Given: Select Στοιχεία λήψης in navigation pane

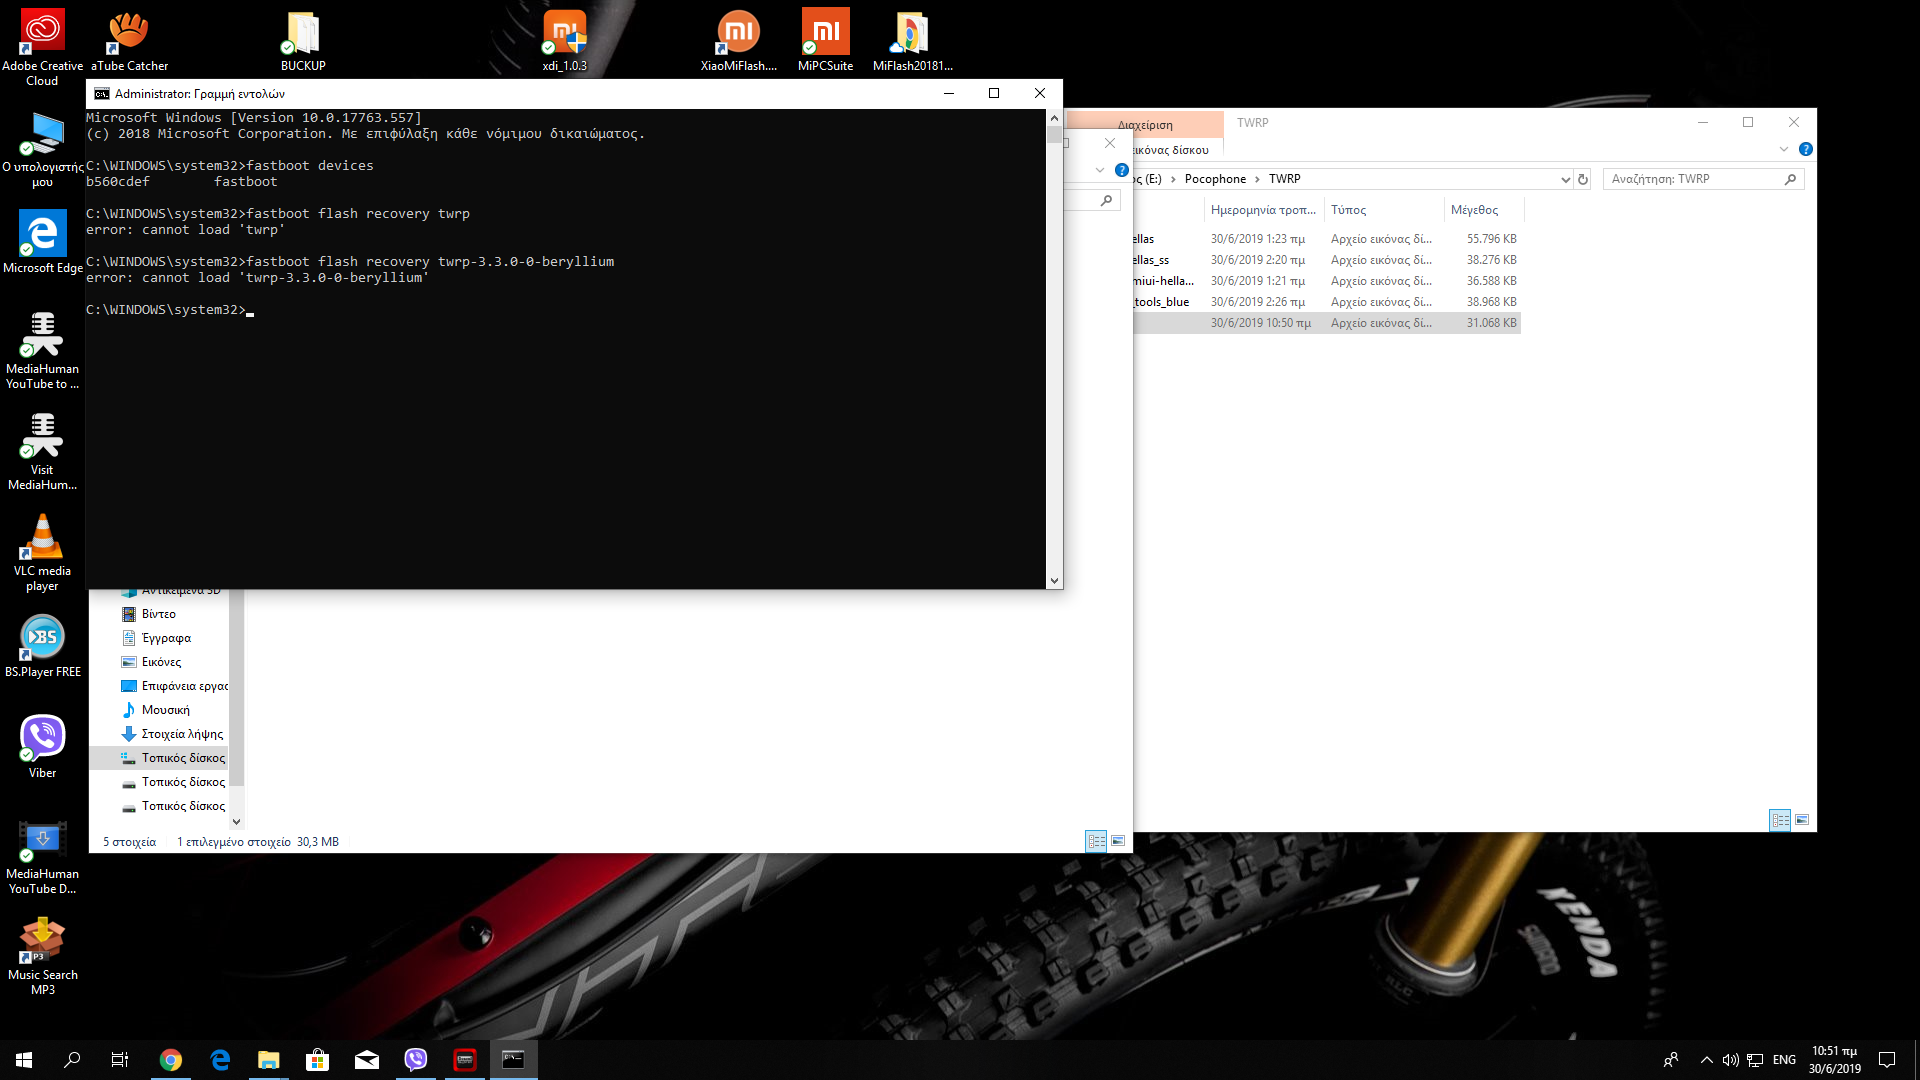Looking at the screenshot, I should coord(182,734).
